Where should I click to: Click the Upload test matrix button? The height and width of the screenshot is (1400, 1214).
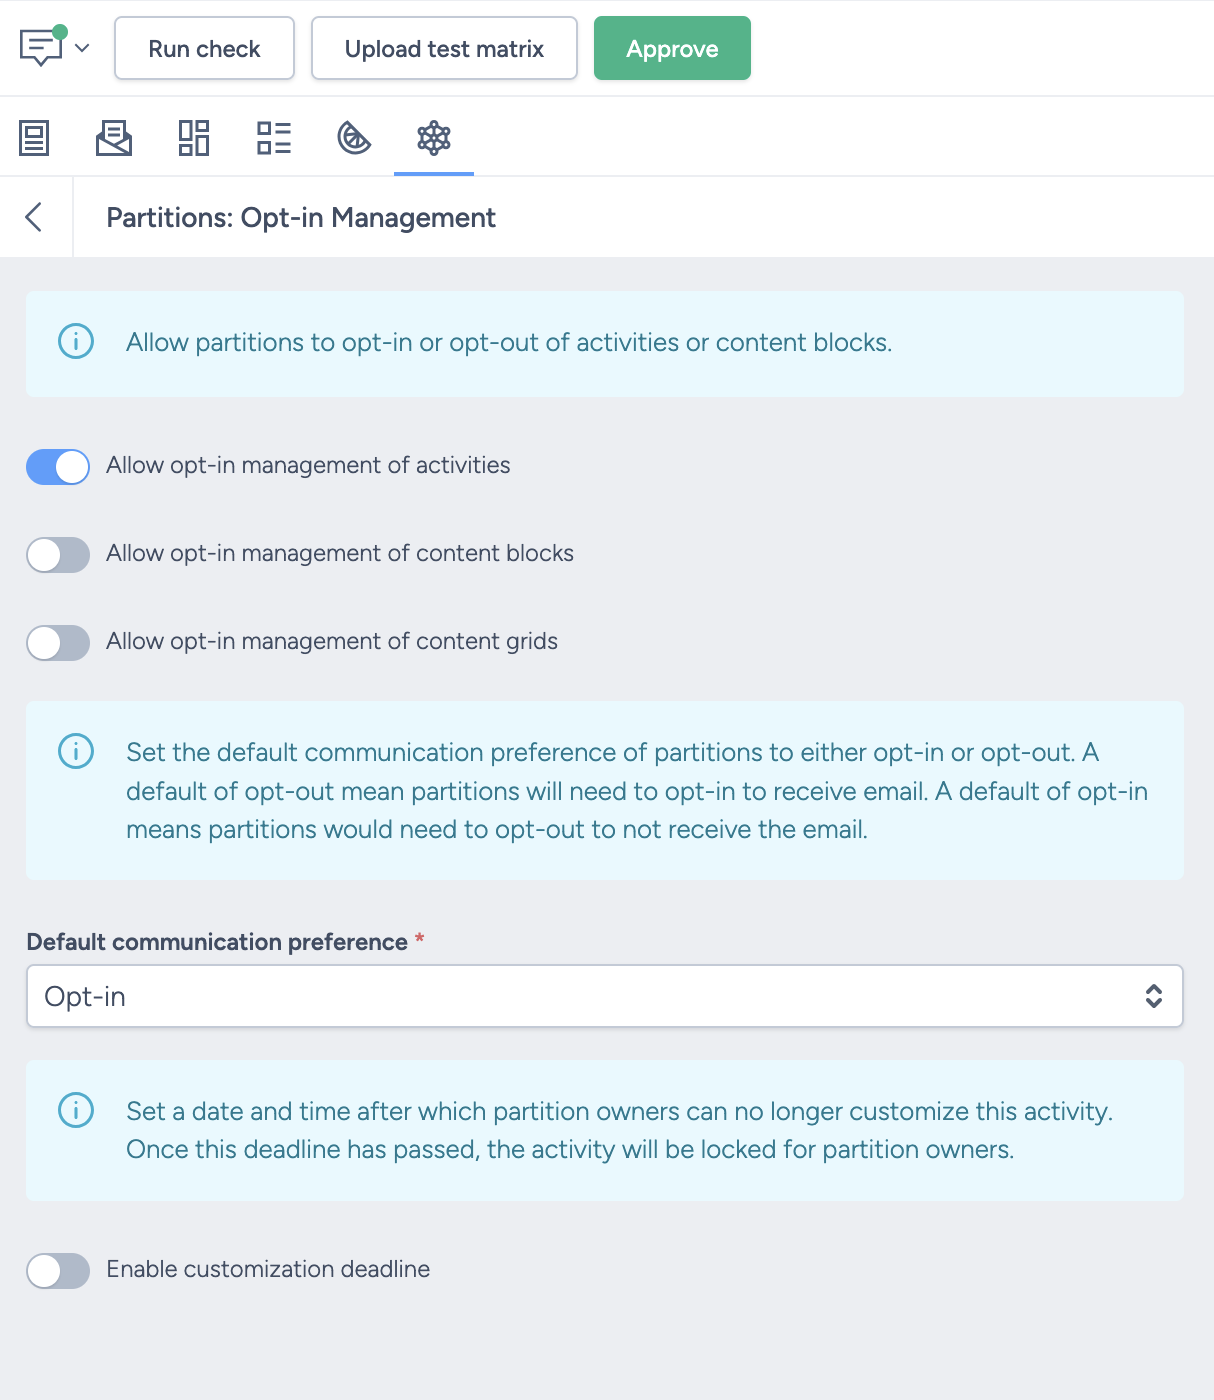coord(443,47)
